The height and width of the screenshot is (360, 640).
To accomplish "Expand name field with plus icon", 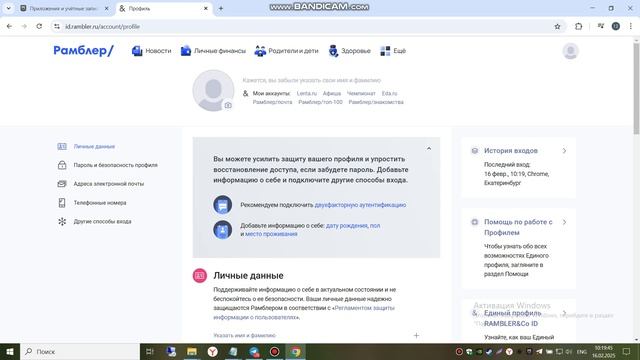I will [416, 336].
